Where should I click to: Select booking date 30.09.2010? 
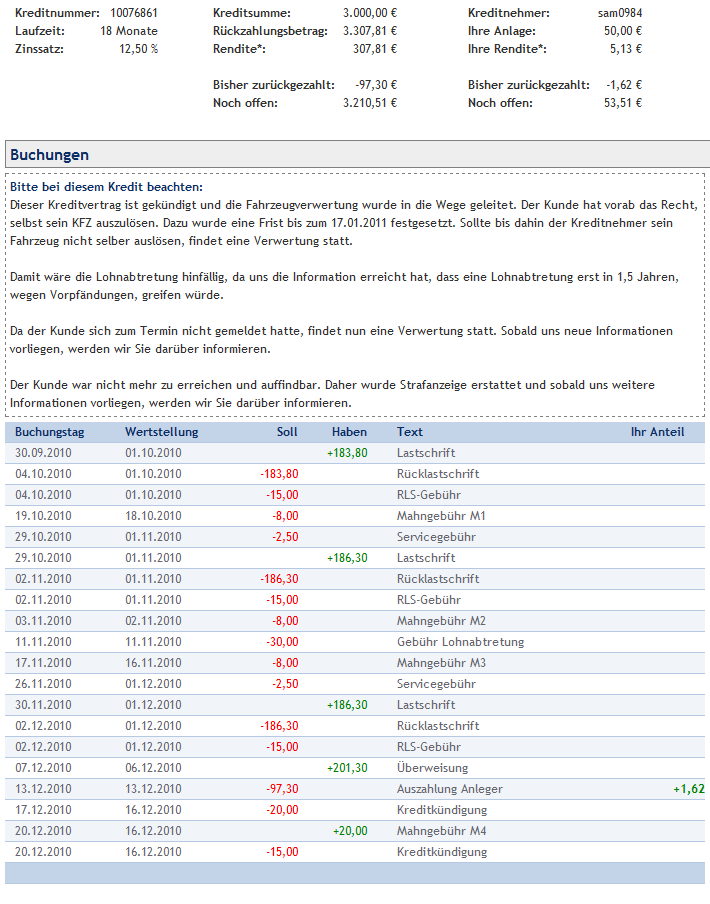pyautogui.click(x=43, y=453)
